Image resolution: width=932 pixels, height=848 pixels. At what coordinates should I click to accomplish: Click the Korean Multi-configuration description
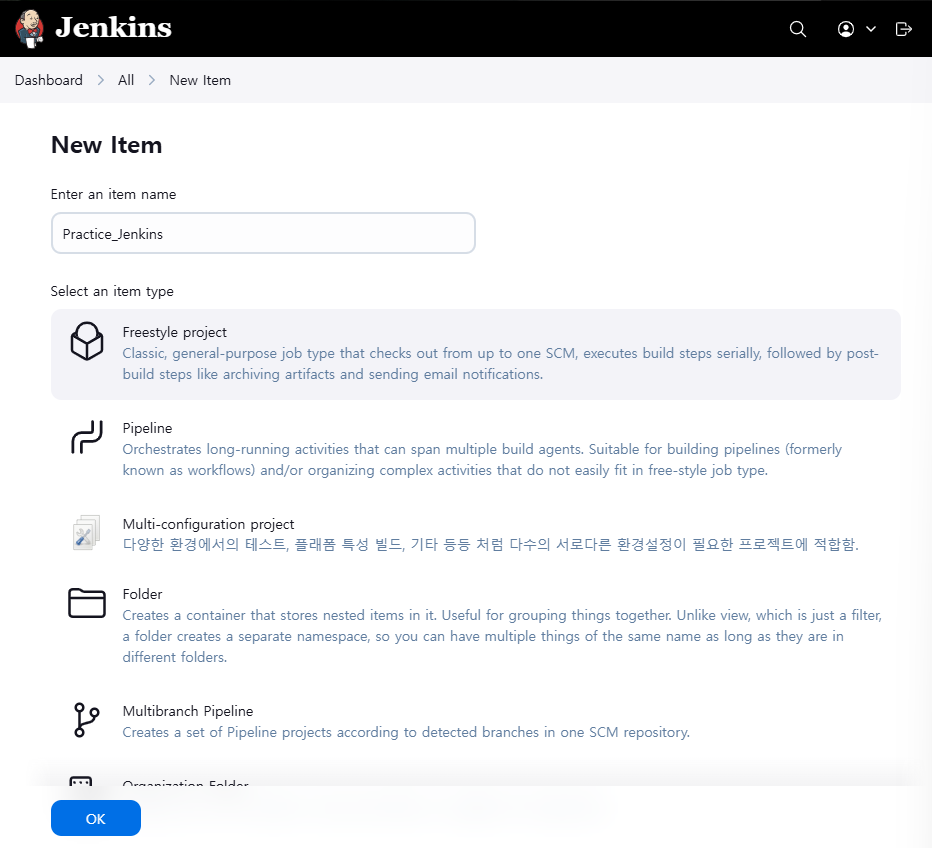[490, 544]
